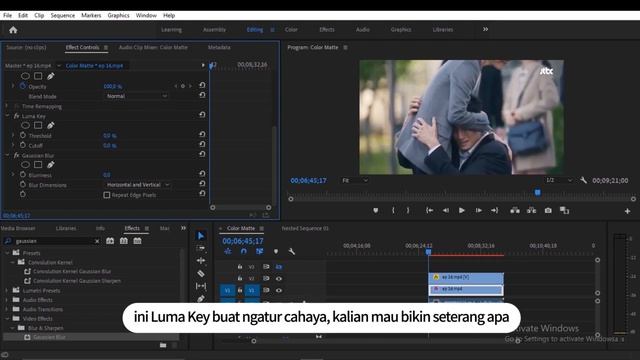Image resolution: width=640 pixels, height=360 pixels.
Task: Play the Program monitor video
Action: click(462, 210)
